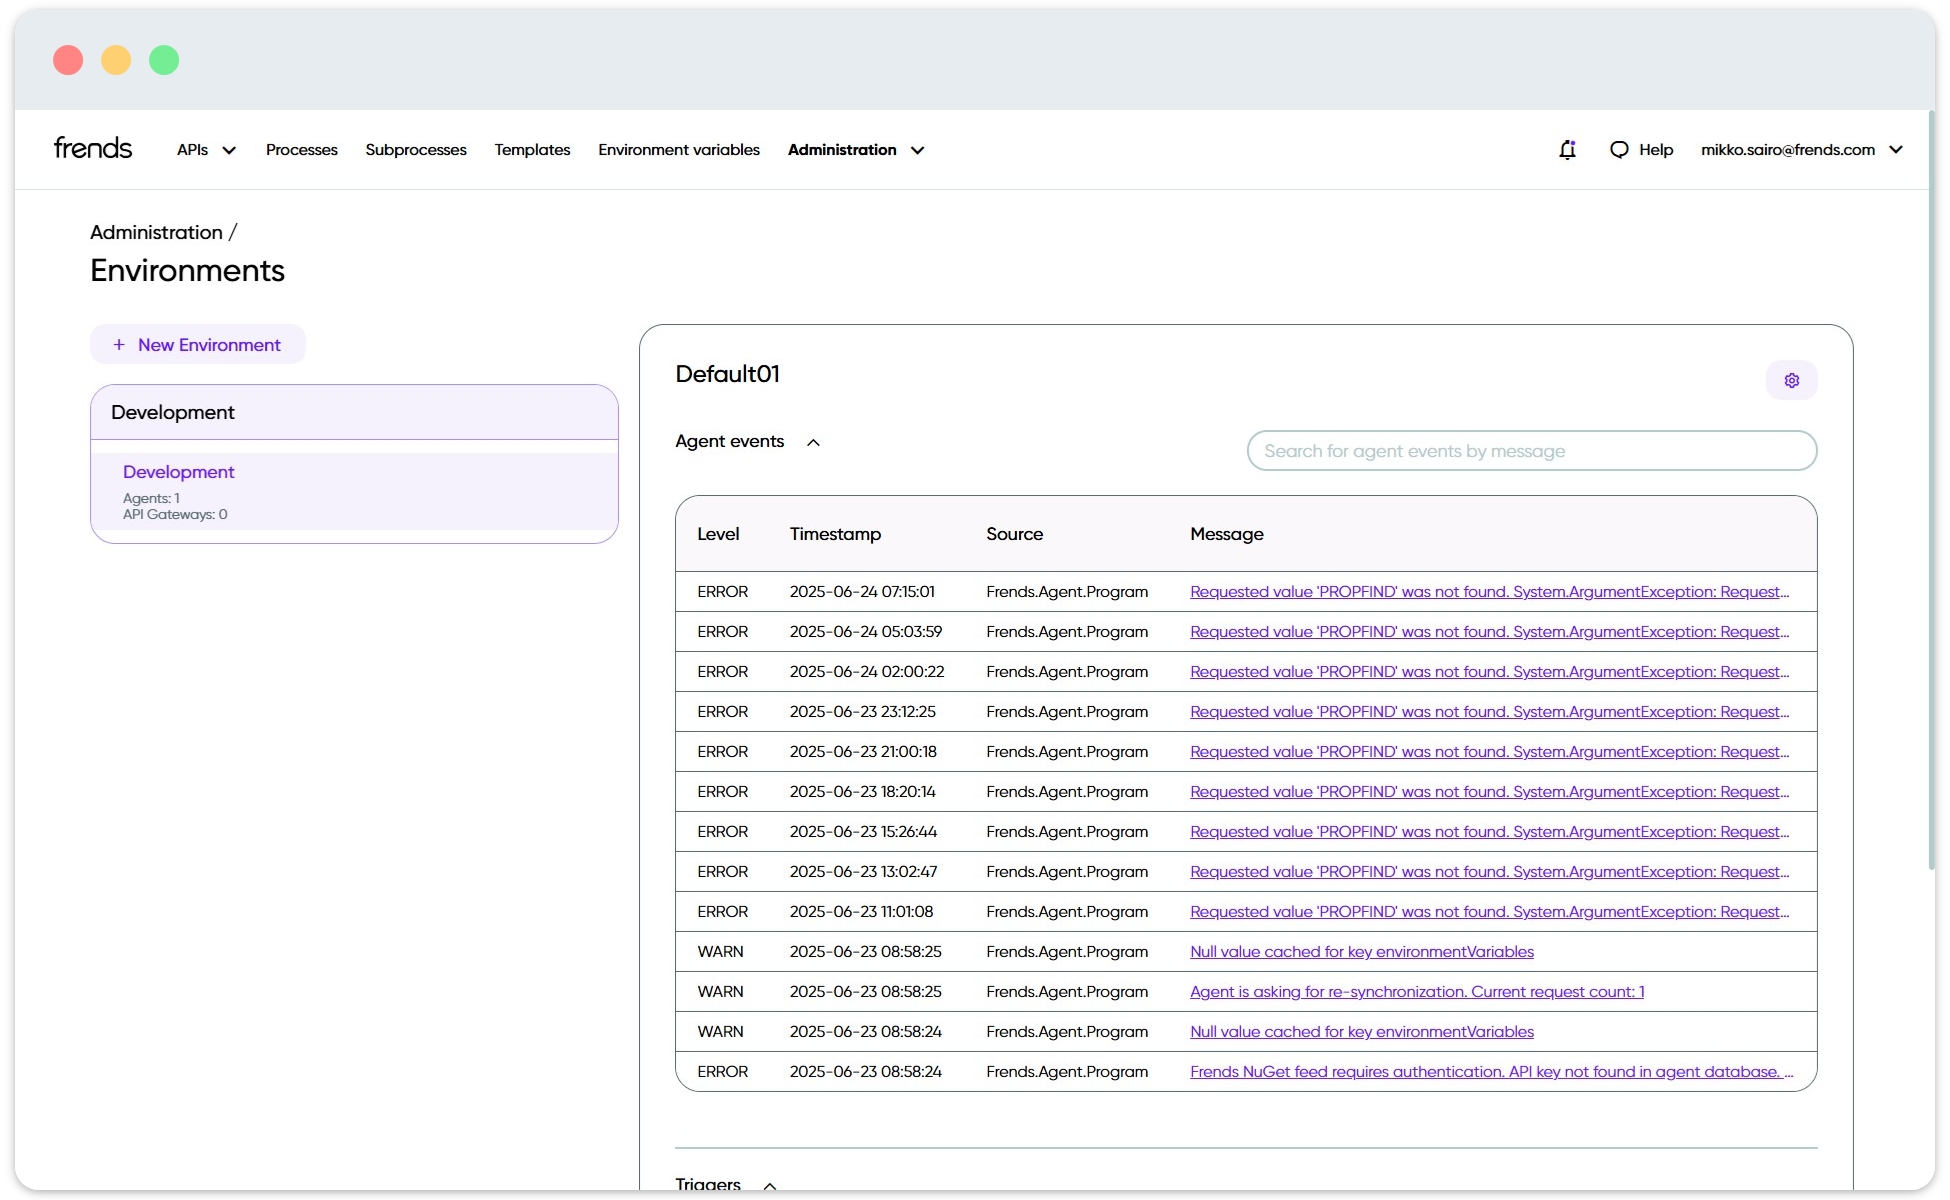Click the New Environment button

198,344
